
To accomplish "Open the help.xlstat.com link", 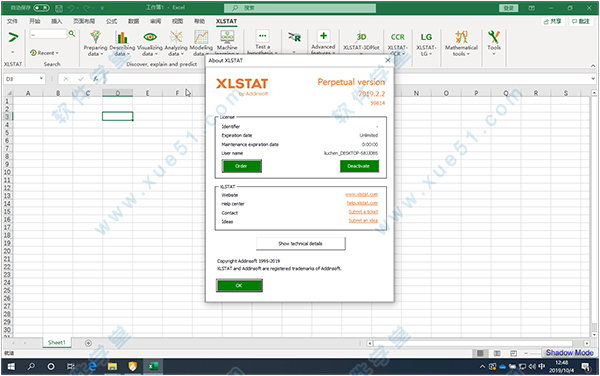I will pyautogui.click(x=362, y=203).
